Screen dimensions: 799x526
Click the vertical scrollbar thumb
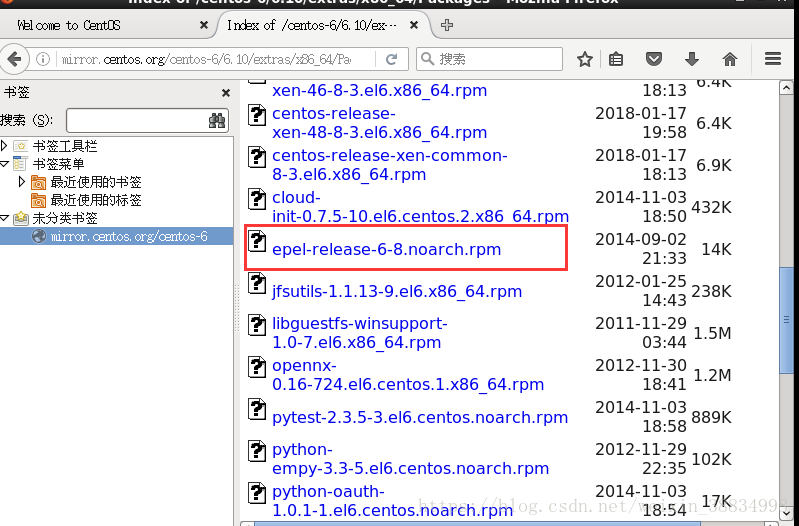pos(786,321)
